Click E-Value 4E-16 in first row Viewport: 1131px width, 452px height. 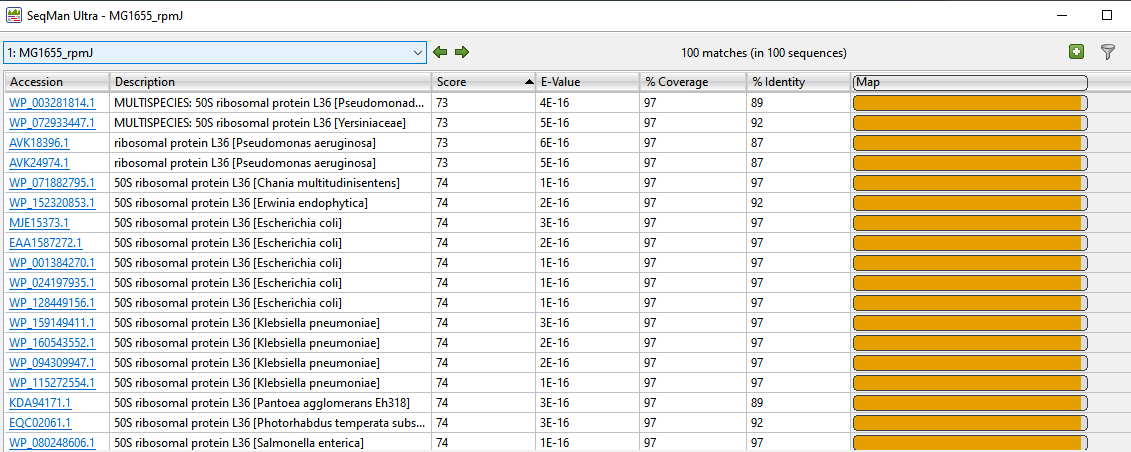554,103
